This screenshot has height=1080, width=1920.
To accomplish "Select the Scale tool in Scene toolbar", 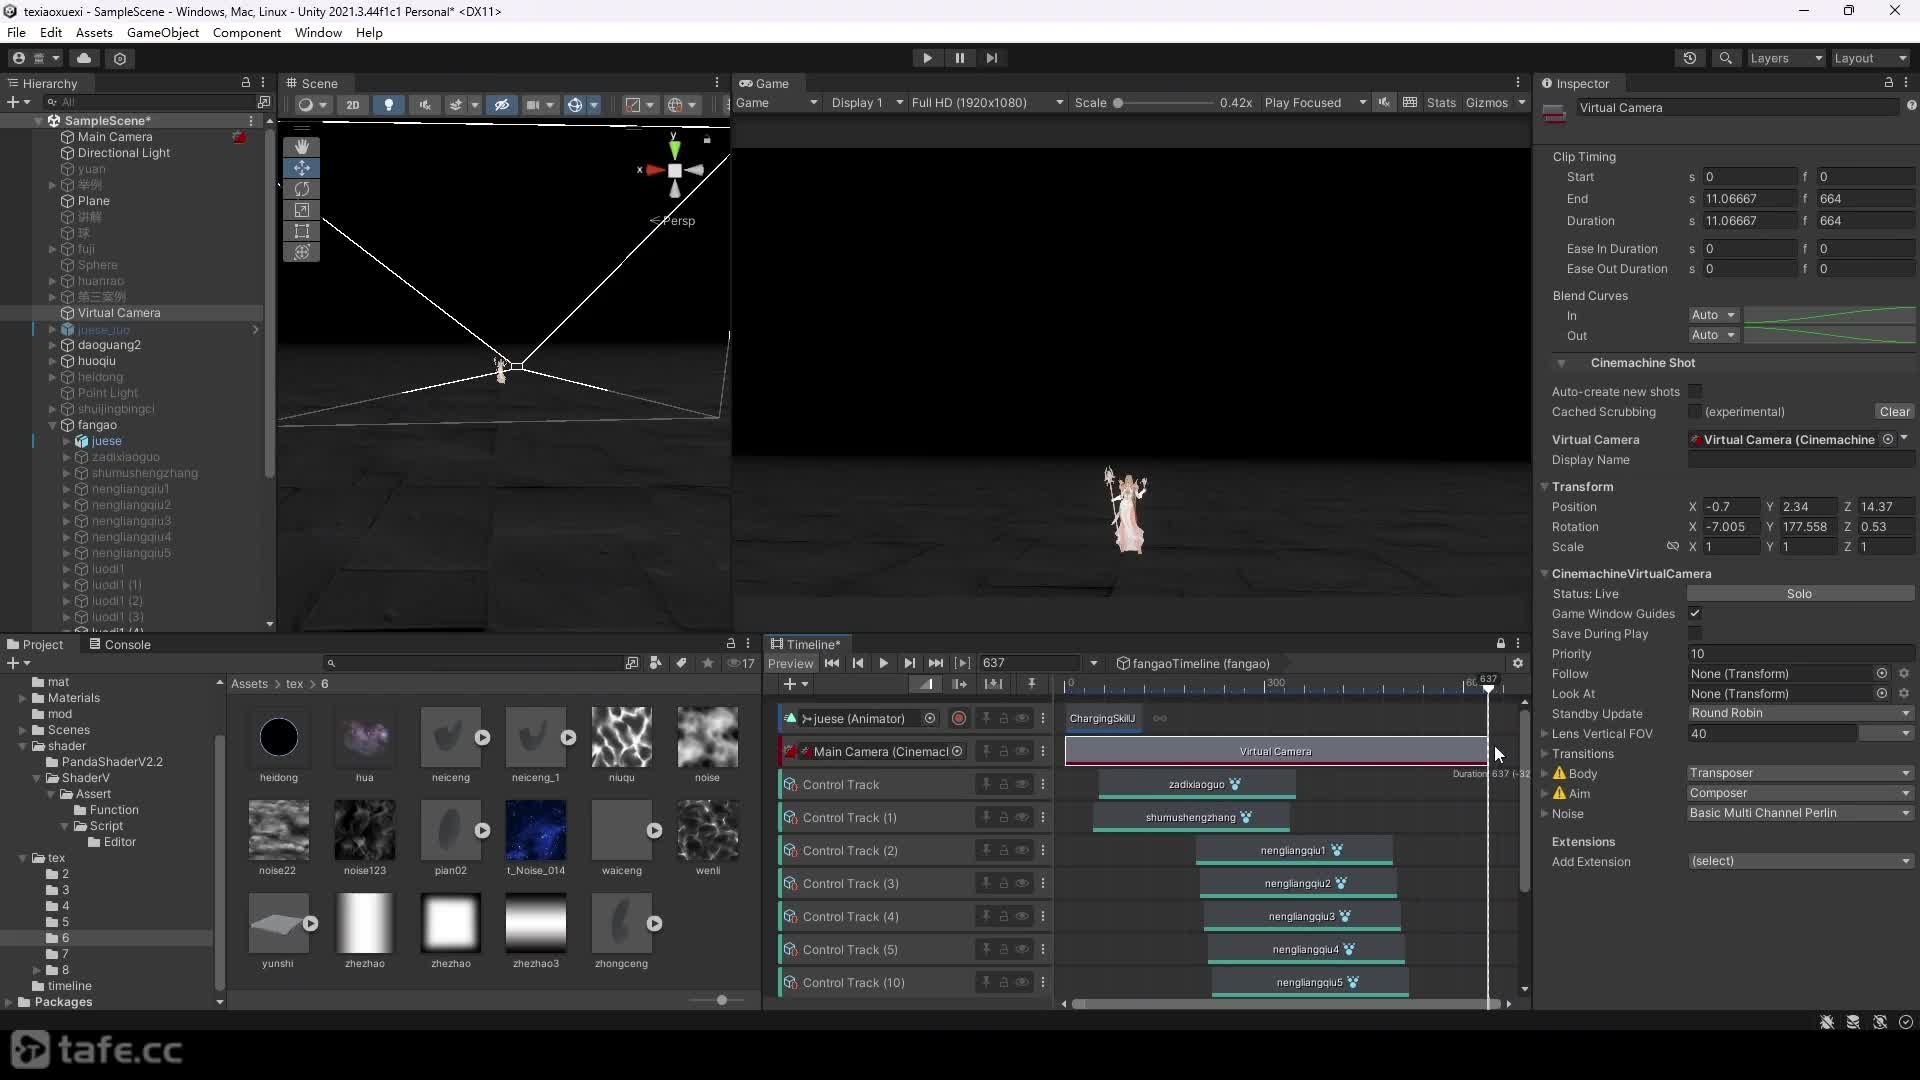I will 301,210.
